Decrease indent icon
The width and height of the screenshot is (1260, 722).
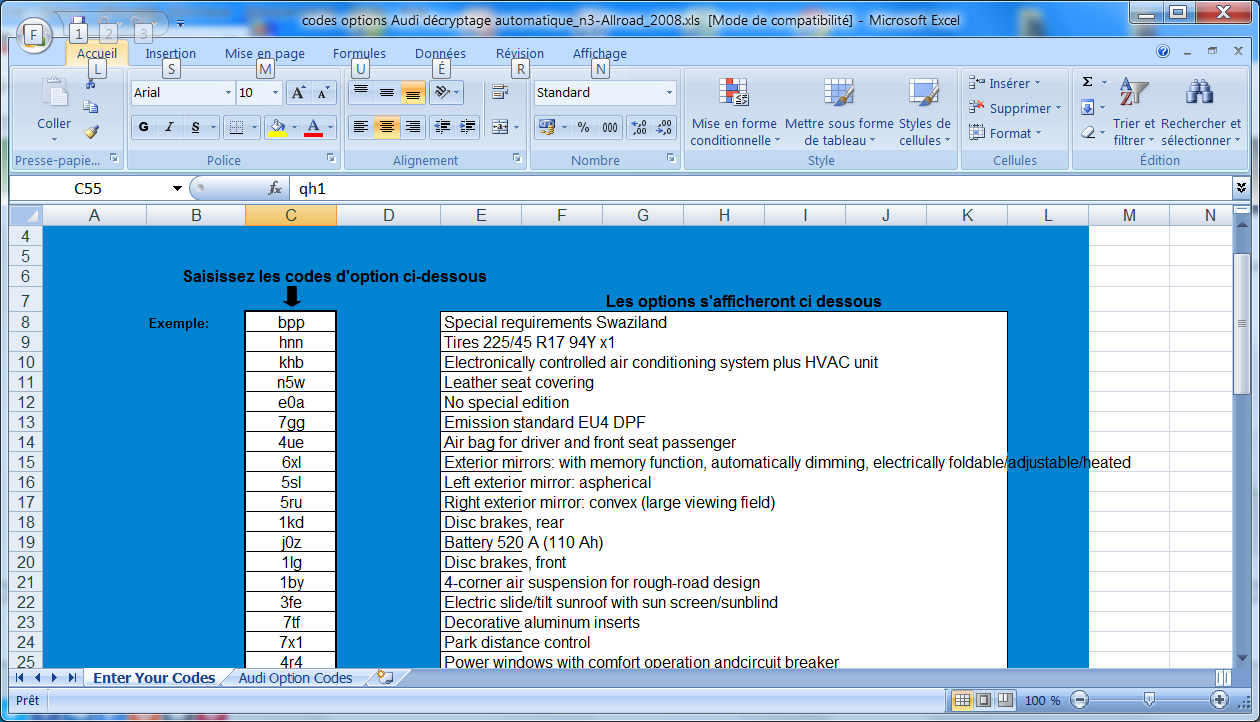pos(441,127)
